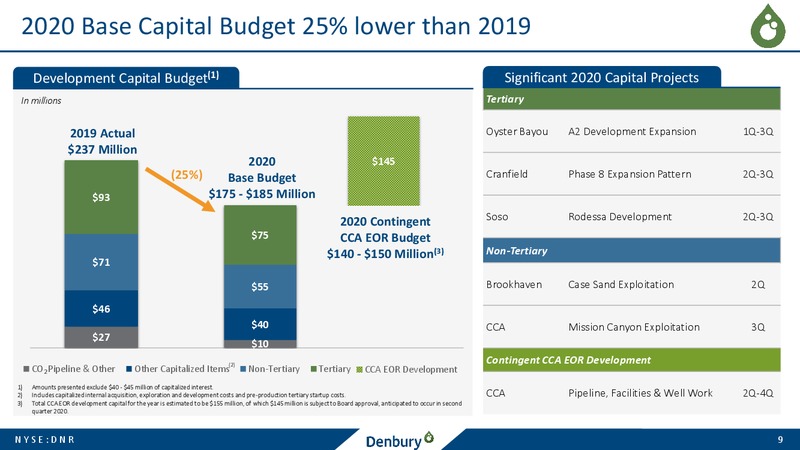
Task: Click the $93 segment of the 2019 bar
Action: pos(101,197)
